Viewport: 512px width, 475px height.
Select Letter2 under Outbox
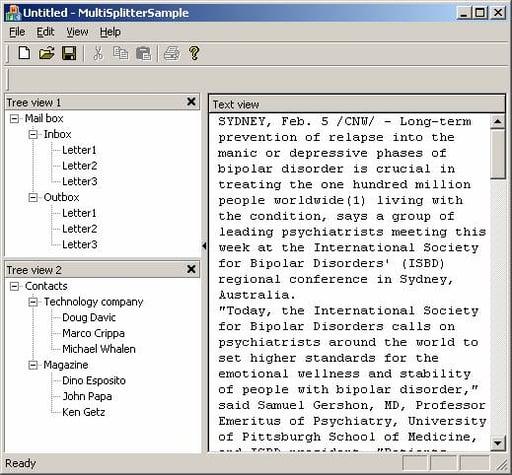click(x=80, y=229)
